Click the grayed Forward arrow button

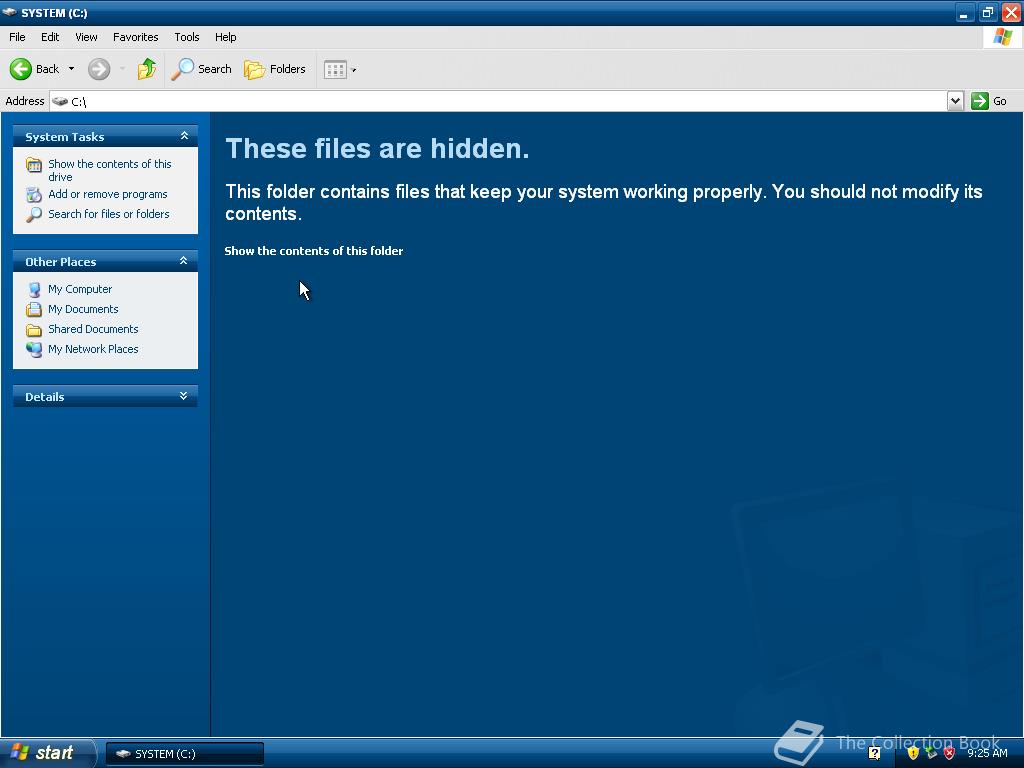99,69
